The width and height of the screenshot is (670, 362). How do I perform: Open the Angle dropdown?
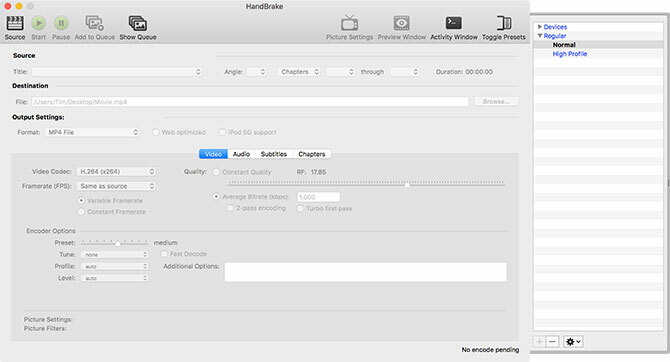[257, 72]
